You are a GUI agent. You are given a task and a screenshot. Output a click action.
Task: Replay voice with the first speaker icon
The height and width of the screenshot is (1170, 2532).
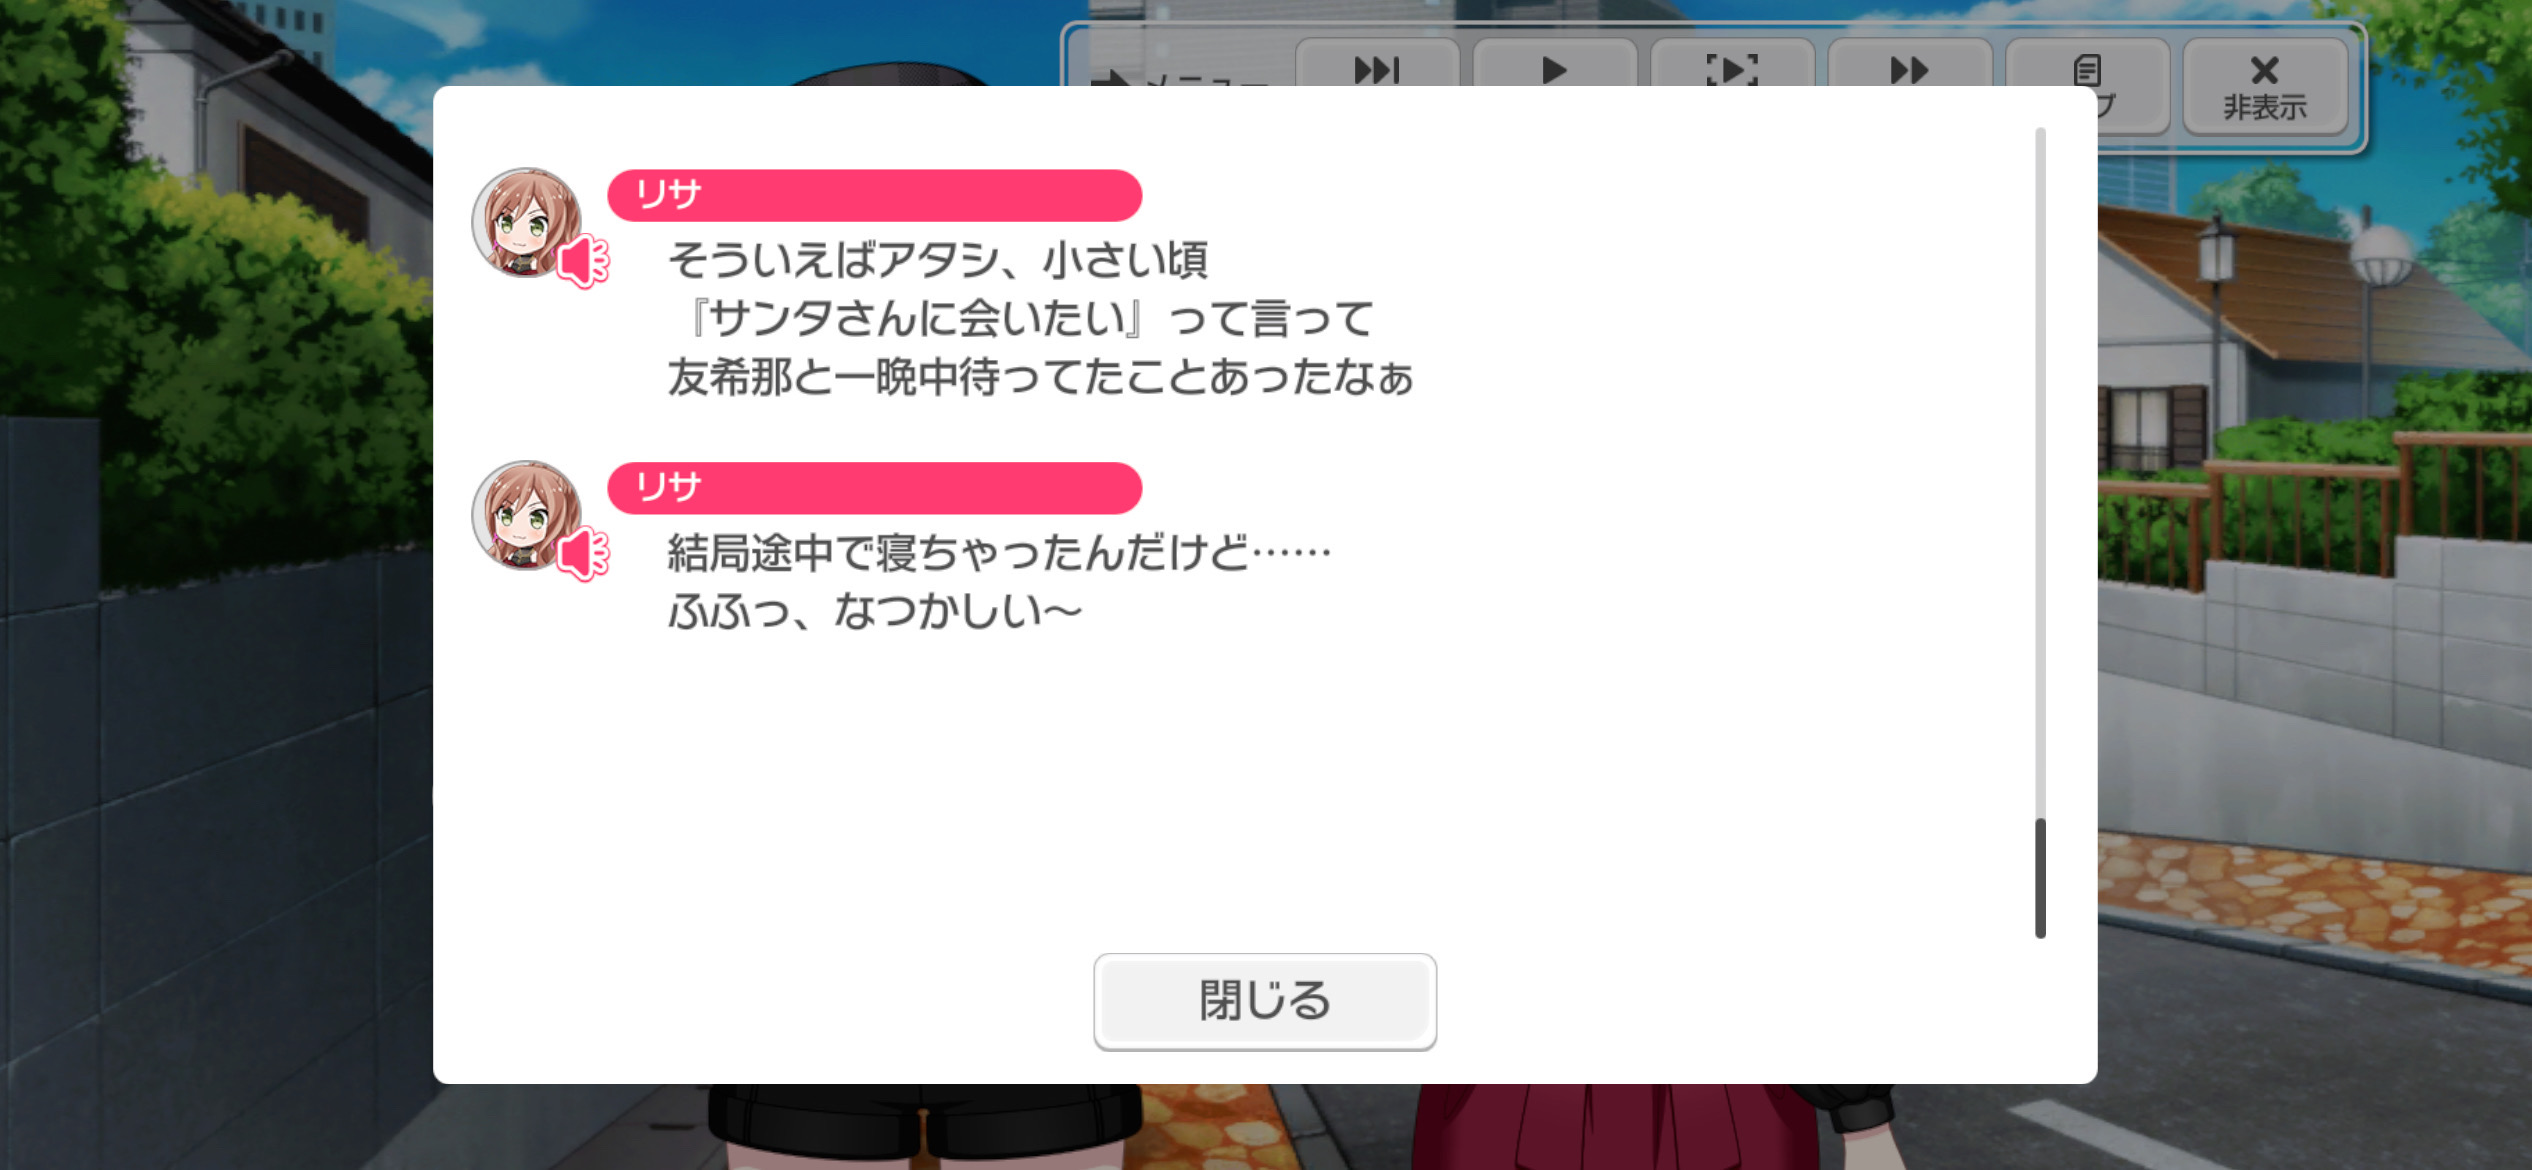(582, 261)
